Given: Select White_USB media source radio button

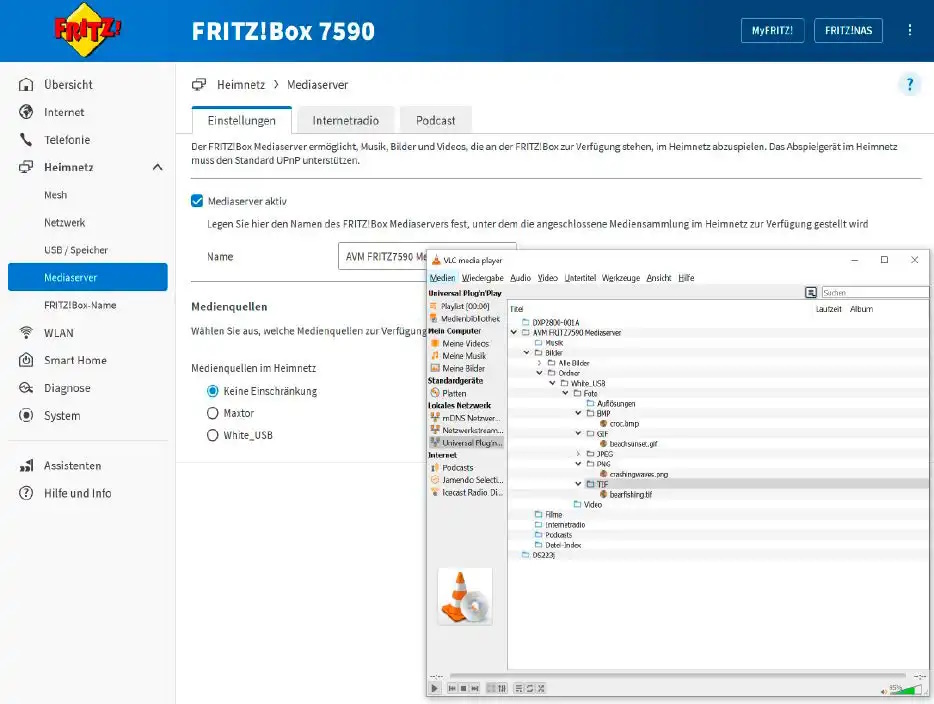Looking at the screenshot, I should coord(213,435).
